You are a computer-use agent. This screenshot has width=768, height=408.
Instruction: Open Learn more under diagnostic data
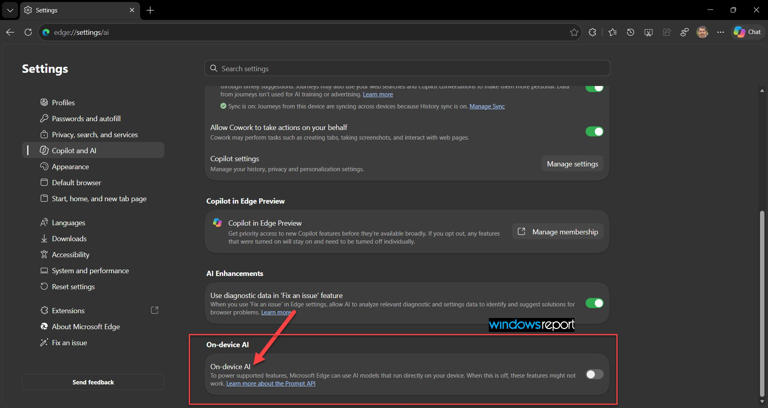click(276, 312)
